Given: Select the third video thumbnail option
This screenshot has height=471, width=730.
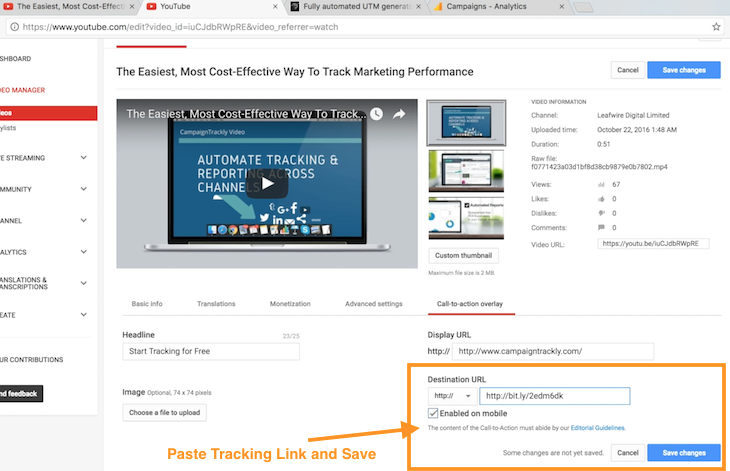Looking at the screenshot, I should tap(466, 218).
